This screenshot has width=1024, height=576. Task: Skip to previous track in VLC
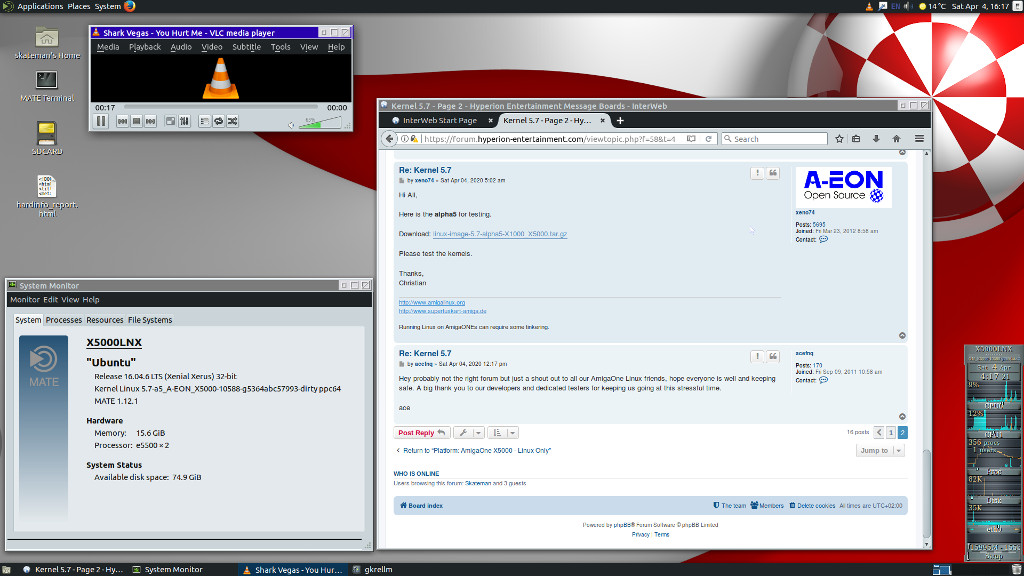tap(122, 121)
